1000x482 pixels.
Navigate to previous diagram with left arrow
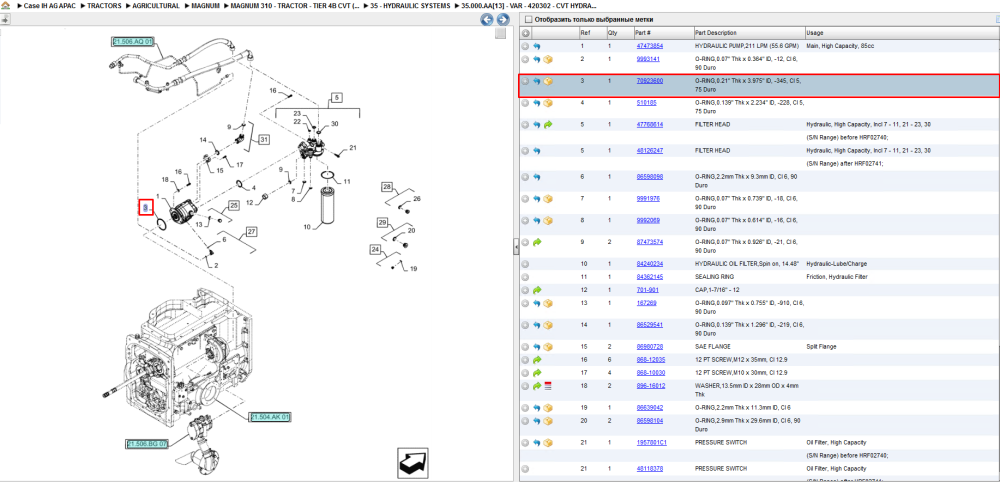tap(487, 20)
